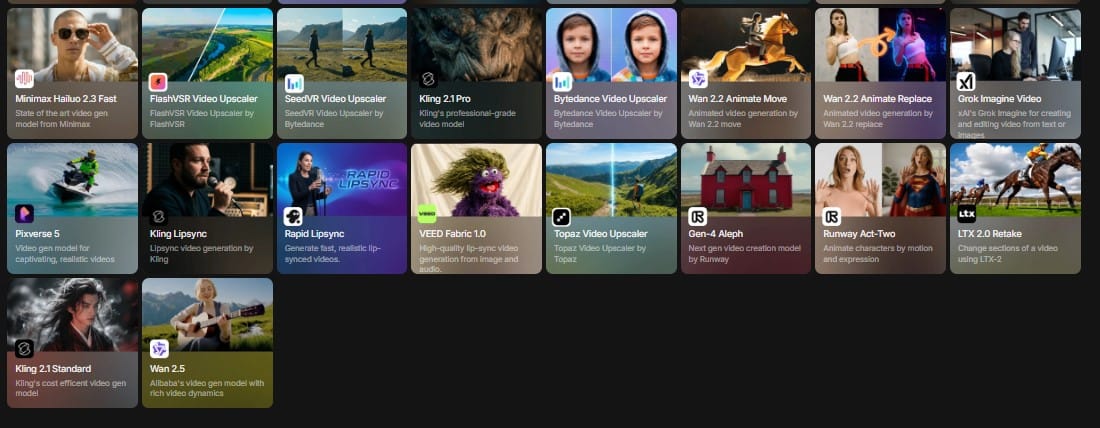
Task: Open the Wan 2.2 Animate Move title
Action: [x=738, y=99]
